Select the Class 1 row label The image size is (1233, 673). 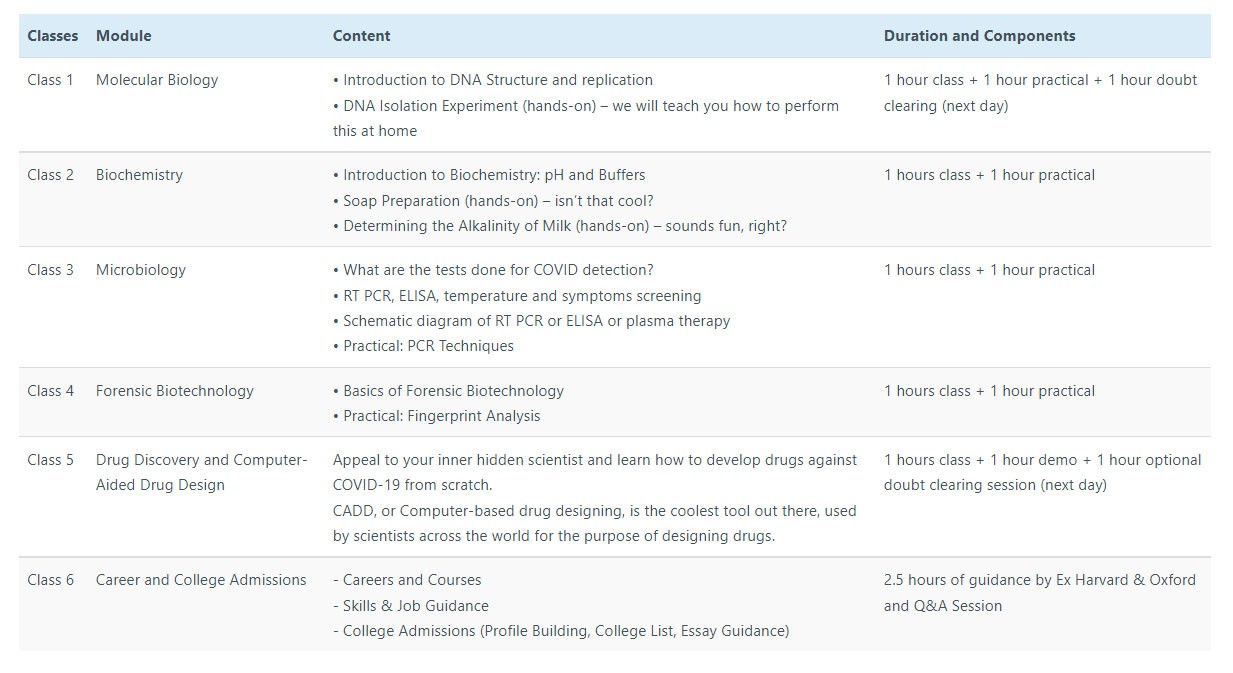point(50,80)
